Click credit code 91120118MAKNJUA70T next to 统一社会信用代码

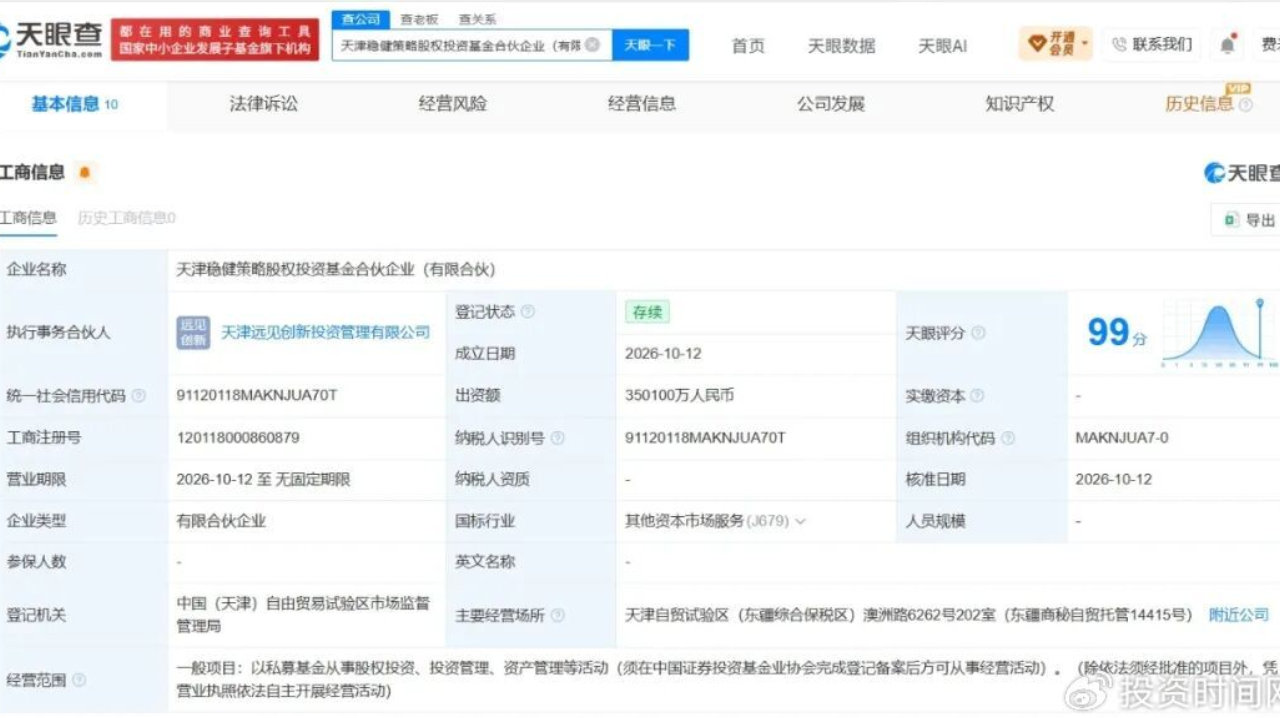coord(257,396)
